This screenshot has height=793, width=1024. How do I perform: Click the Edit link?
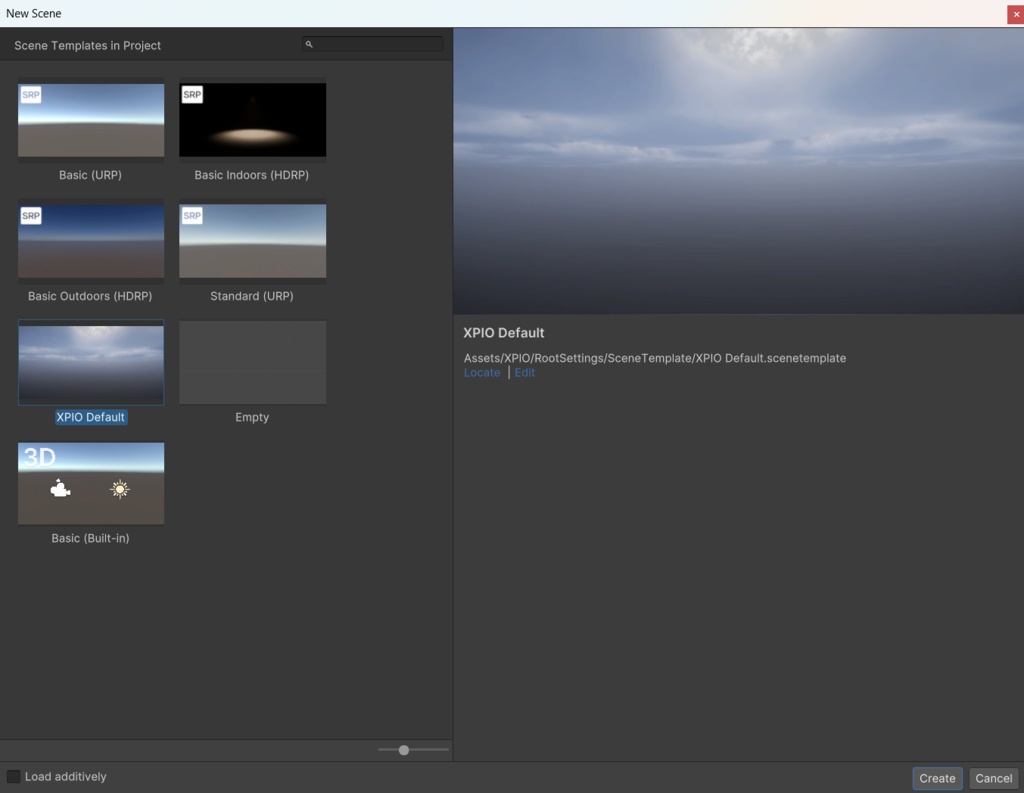(x=524, y=372)
